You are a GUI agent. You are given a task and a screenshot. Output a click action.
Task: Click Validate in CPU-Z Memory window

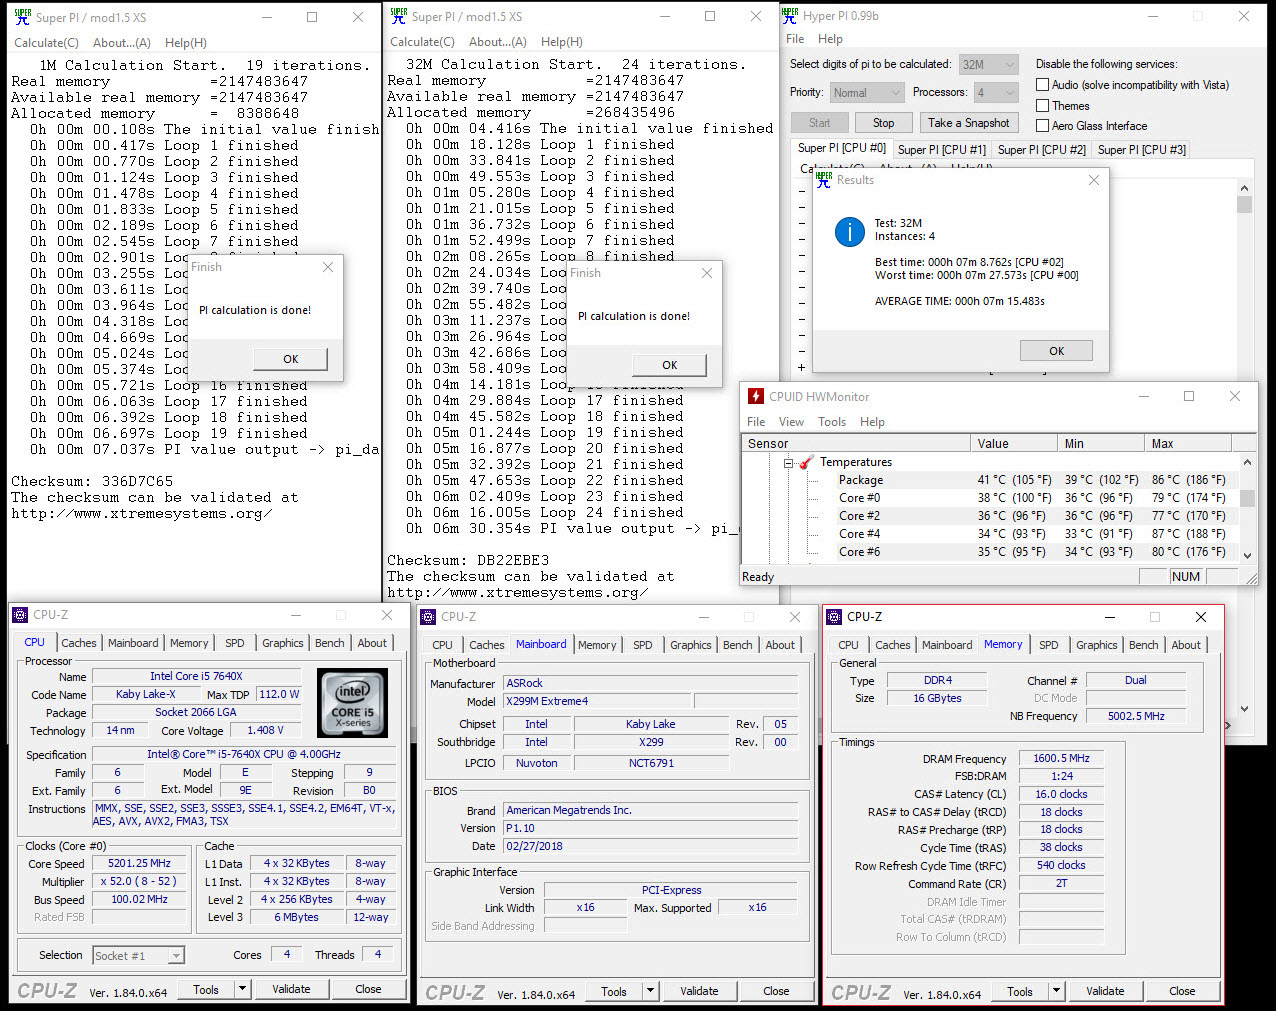coord(1105,991)
